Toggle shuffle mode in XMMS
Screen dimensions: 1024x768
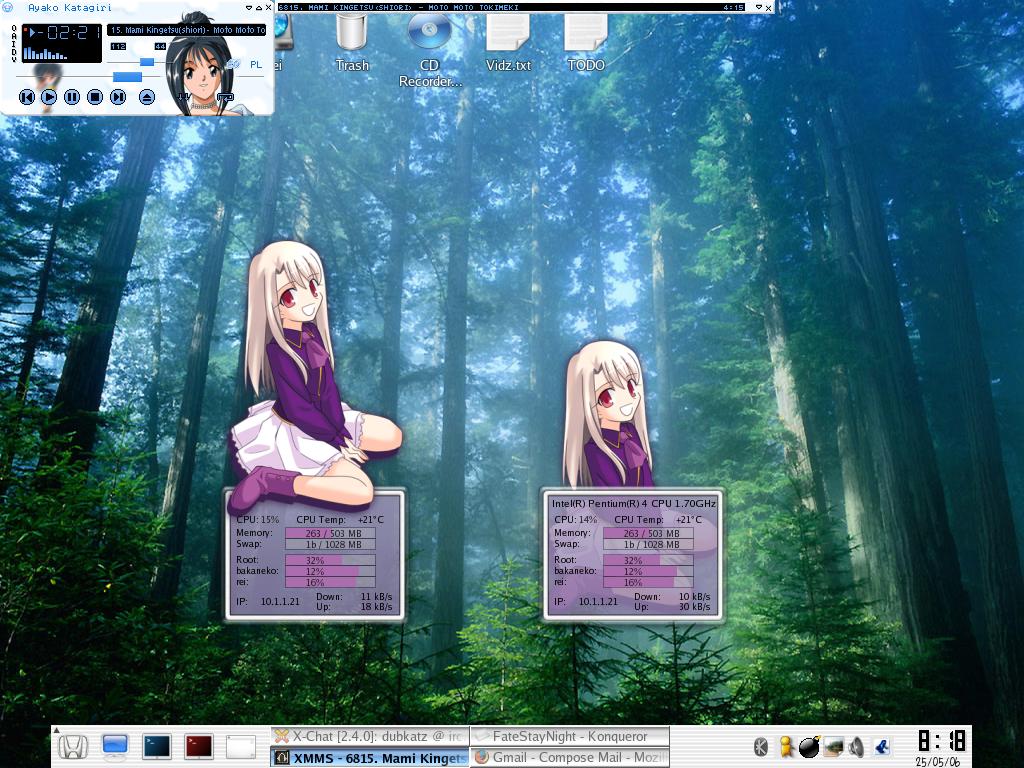184,97
